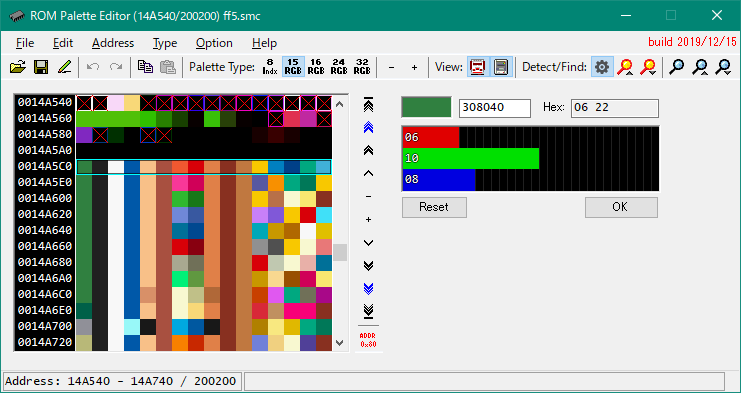Toggle the red view mode button
Viewport: 741px width, 393px height.
click(x=478, y=67)
